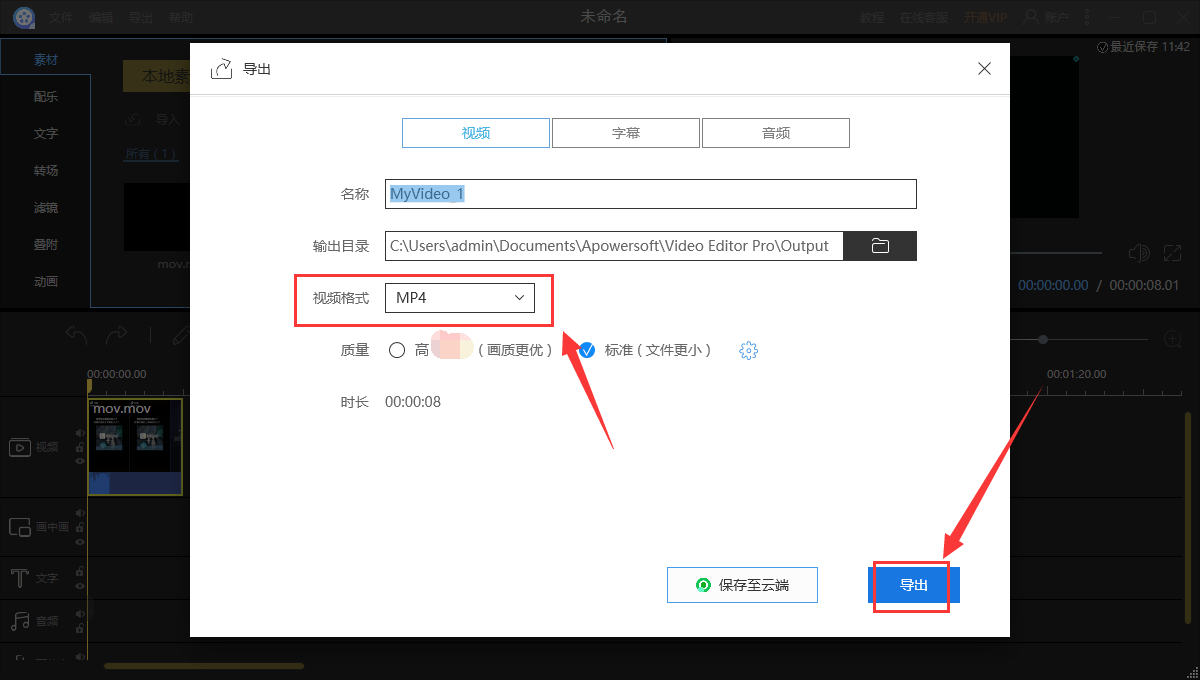
Task: Click the quality settings gear icon
Action: pos(748,350)
